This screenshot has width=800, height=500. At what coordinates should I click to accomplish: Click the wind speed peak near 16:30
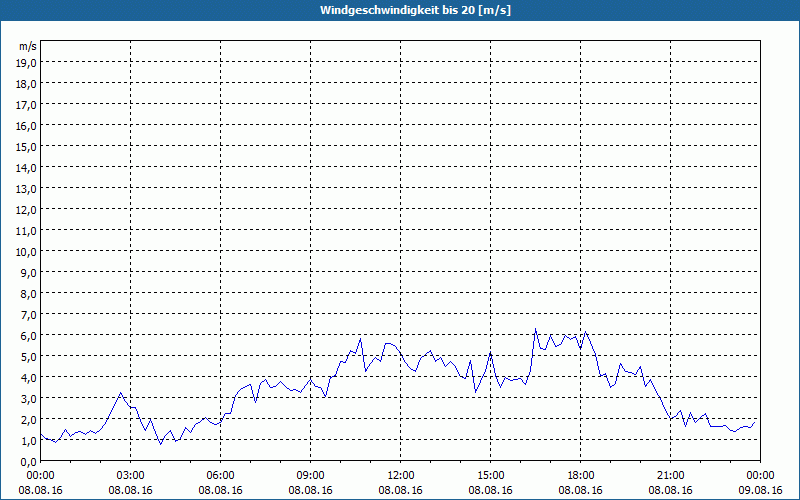(536, 329)
